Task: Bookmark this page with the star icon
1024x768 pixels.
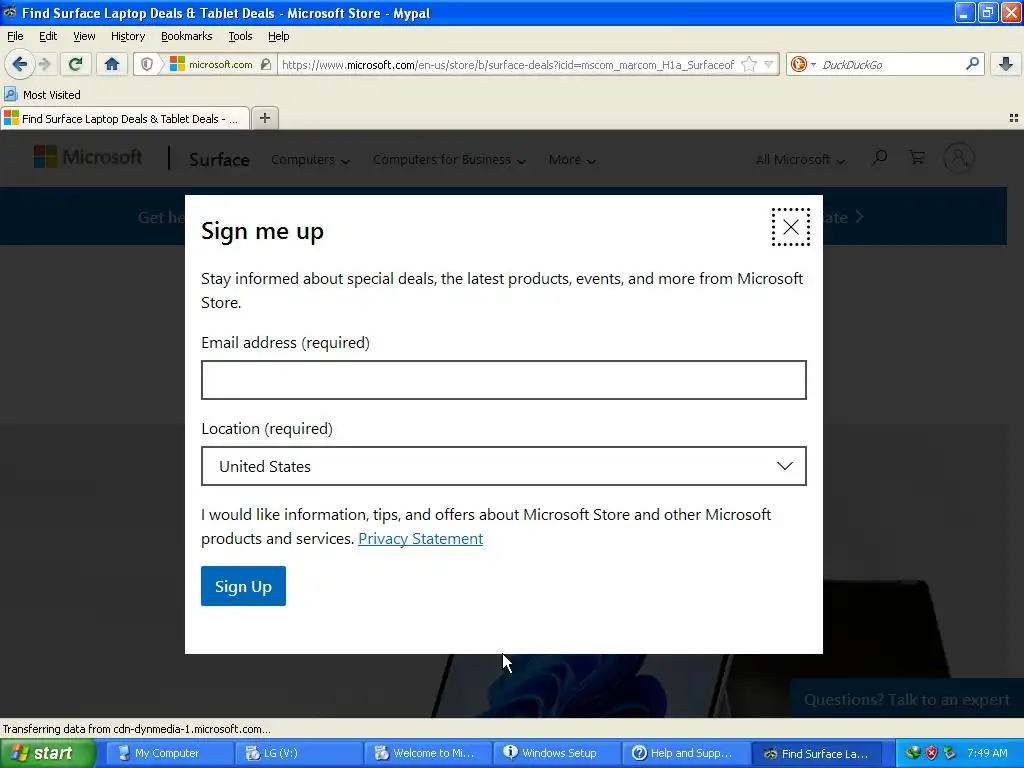Action: click(749, 64)
